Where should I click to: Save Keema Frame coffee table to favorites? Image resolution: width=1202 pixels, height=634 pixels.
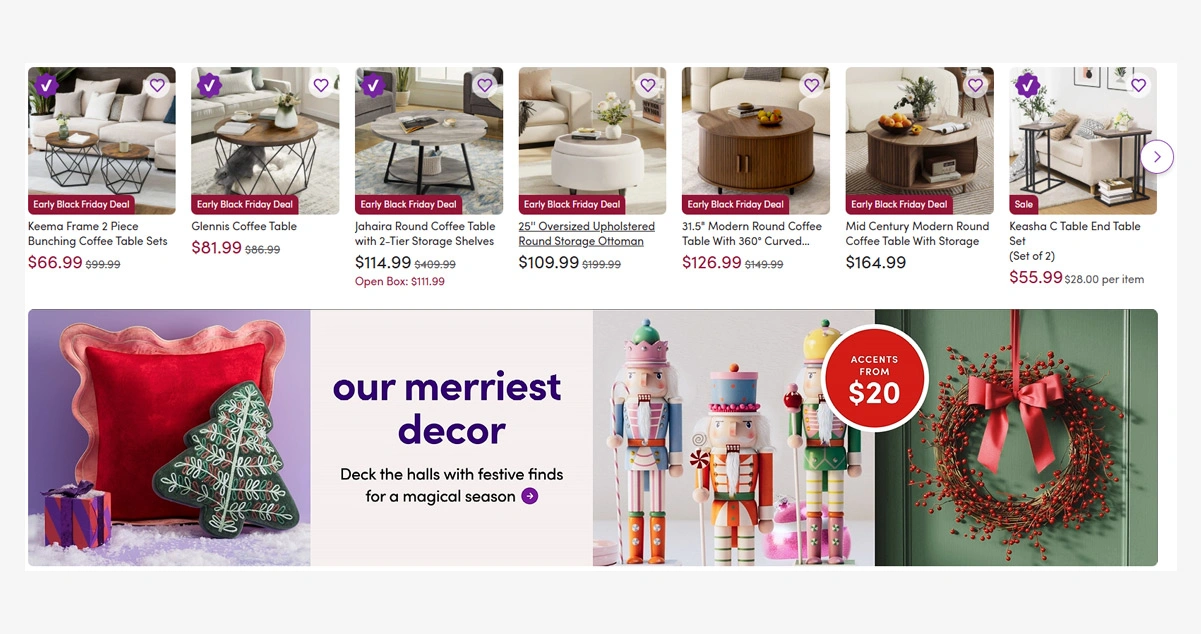[157, 86]
